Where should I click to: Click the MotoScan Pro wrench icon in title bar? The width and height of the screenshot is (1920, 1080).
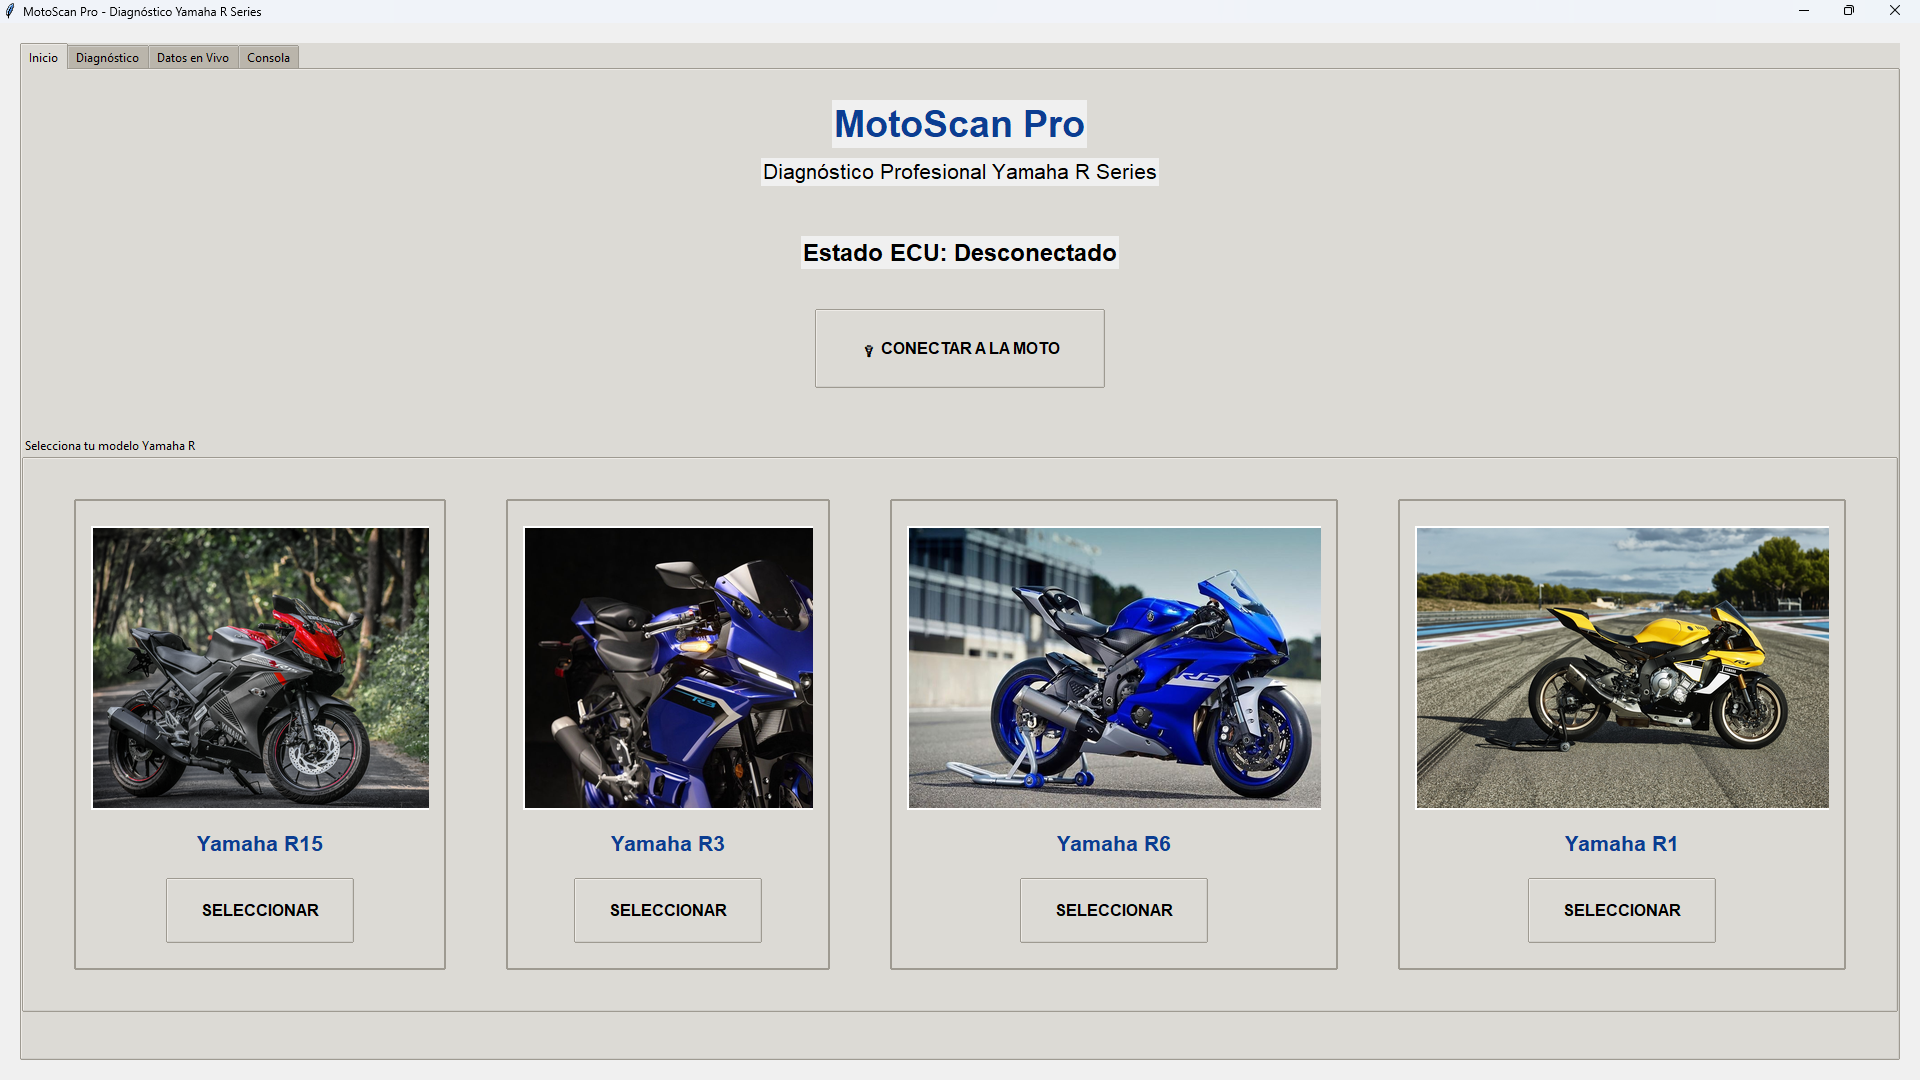(10, 11)
